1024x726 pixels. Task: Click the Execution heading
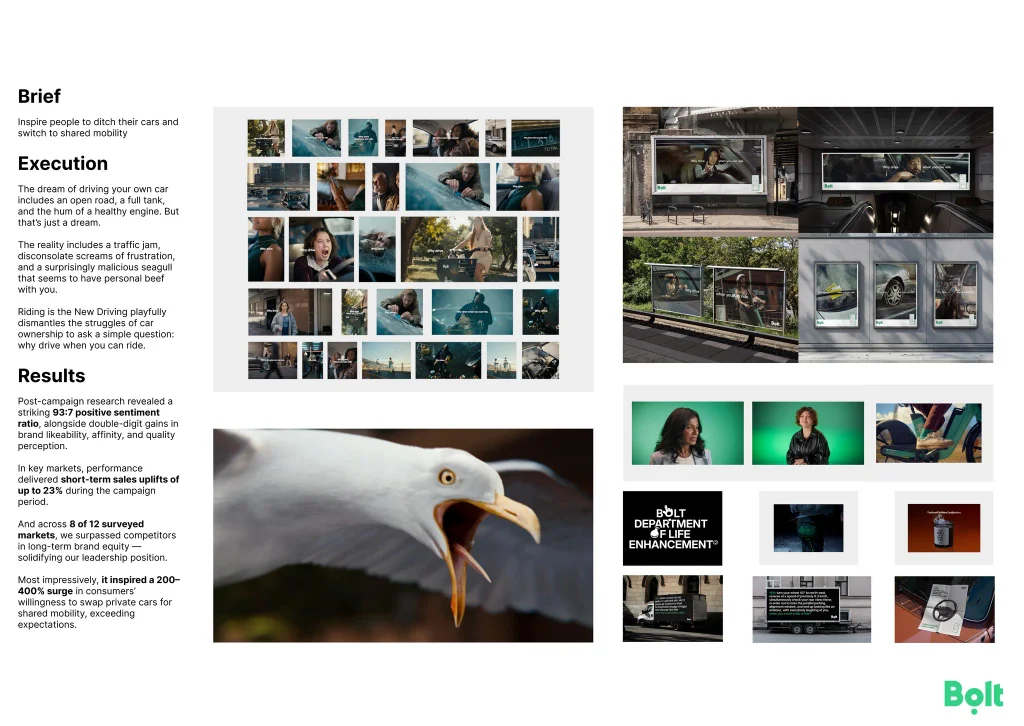coord(62,163)
